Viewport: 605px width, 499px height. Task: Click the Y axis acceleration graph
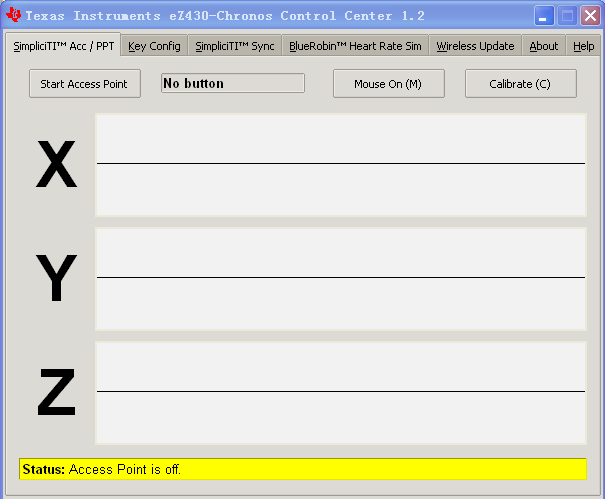point(341,279)
